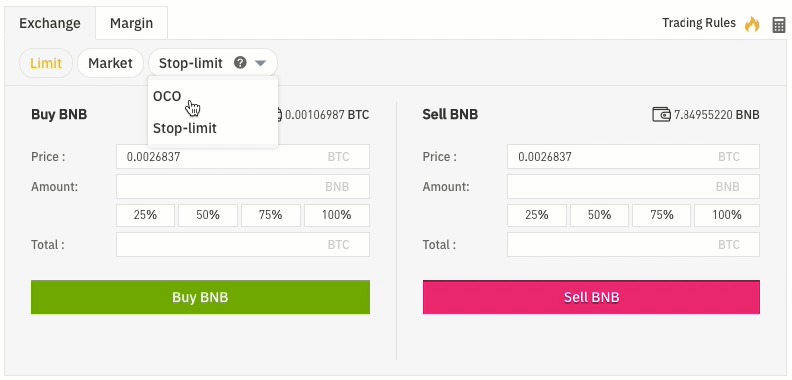Collapse the Stop-limit dropdown arrow
This screenshot has height=380, width=792.
pyautogui.click(x=260, y=63)
